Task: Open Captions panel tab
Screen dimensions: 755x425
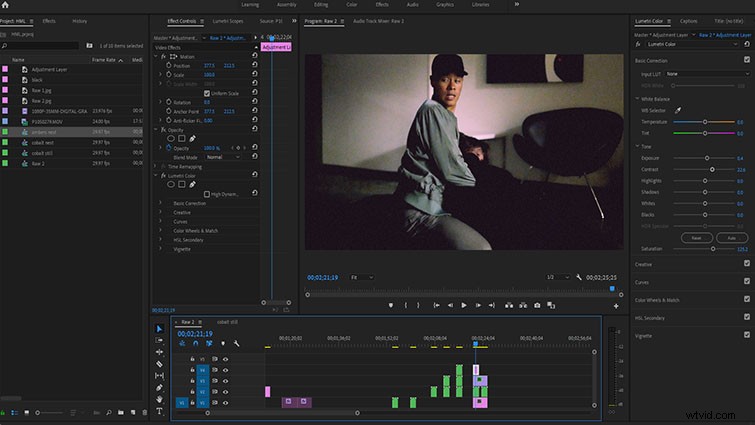Action: coord(689,21)
